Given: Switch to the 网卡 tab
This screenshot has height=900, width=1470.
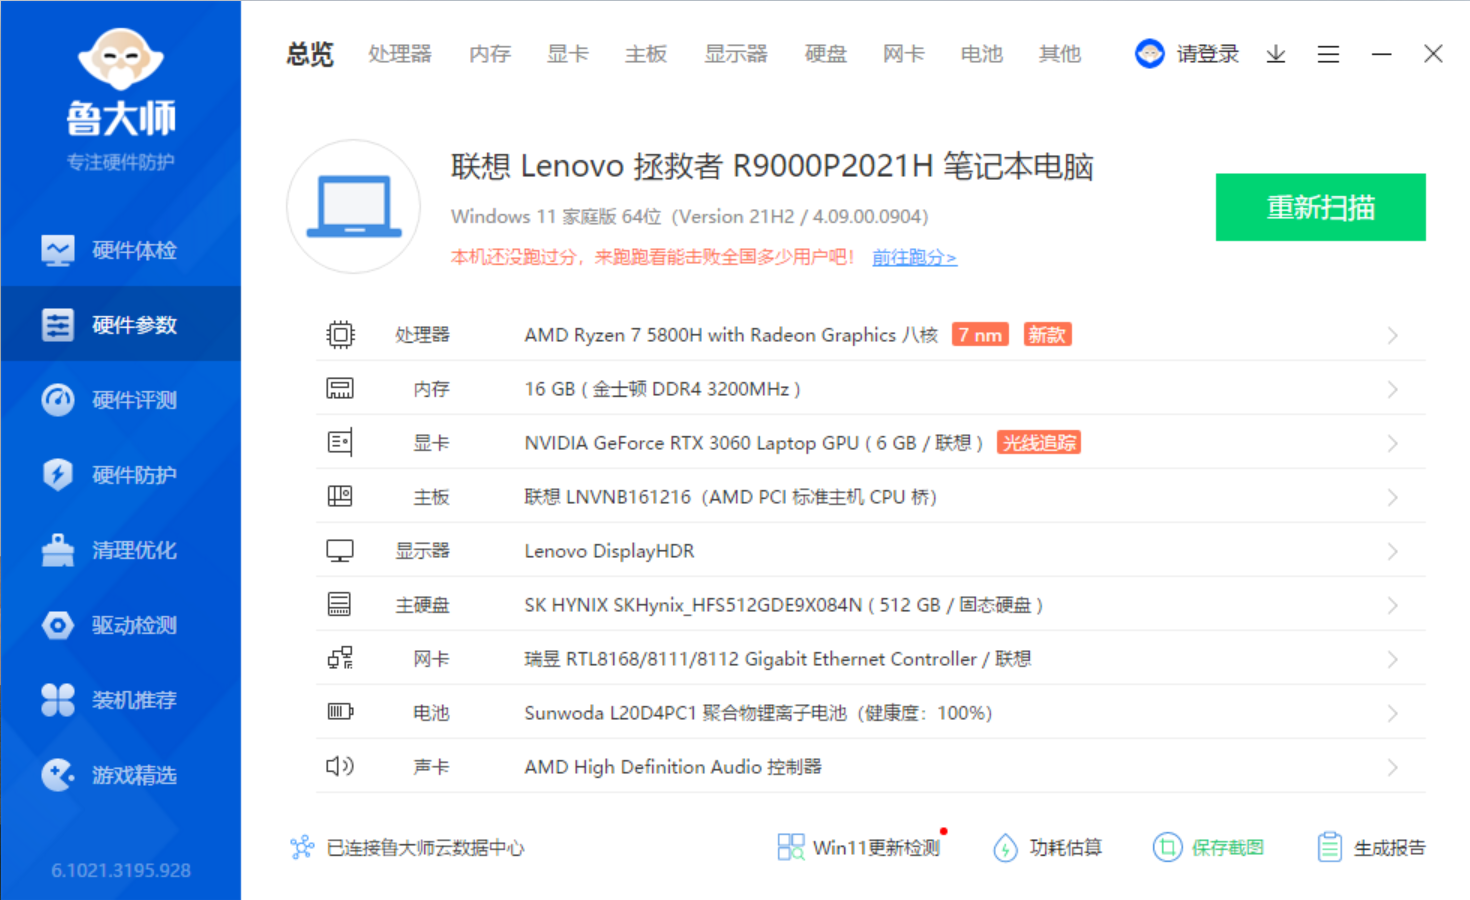Looking at the screenshot, I should tap(904, 54).
